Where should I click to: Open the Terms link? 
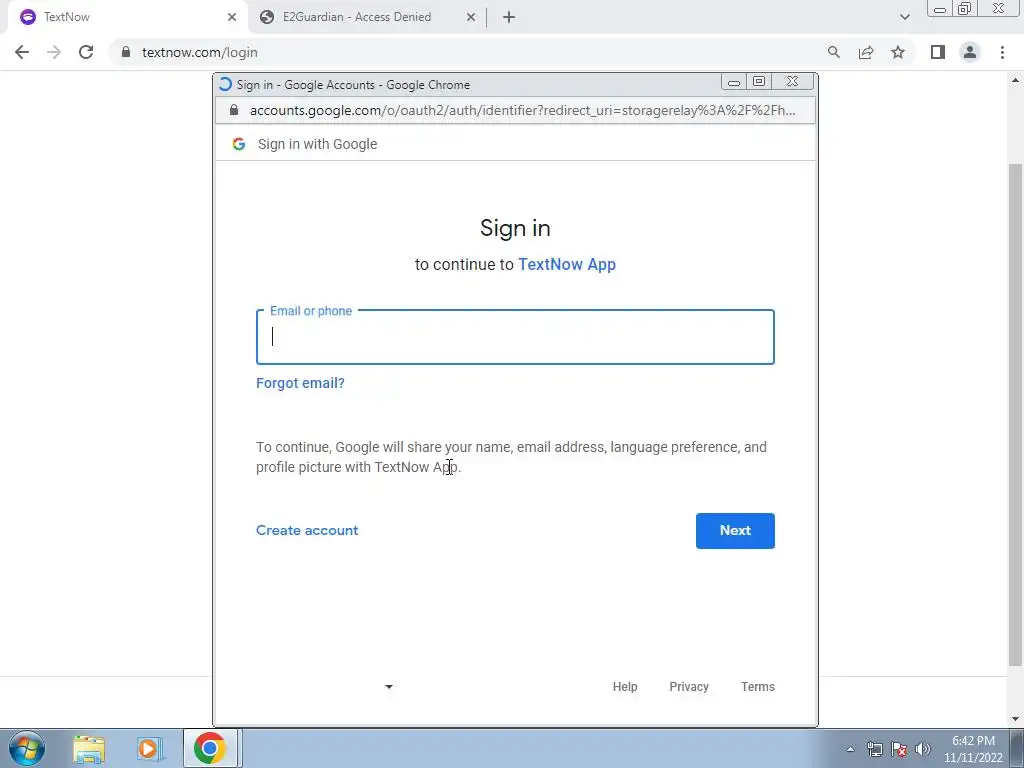[x=758, y=686]
